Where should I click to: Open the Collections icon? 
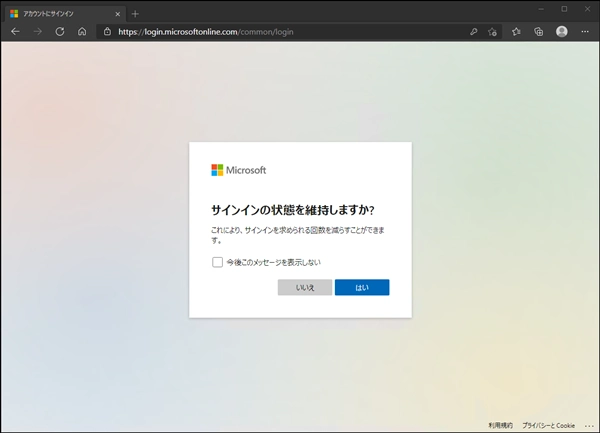(539, 32)
